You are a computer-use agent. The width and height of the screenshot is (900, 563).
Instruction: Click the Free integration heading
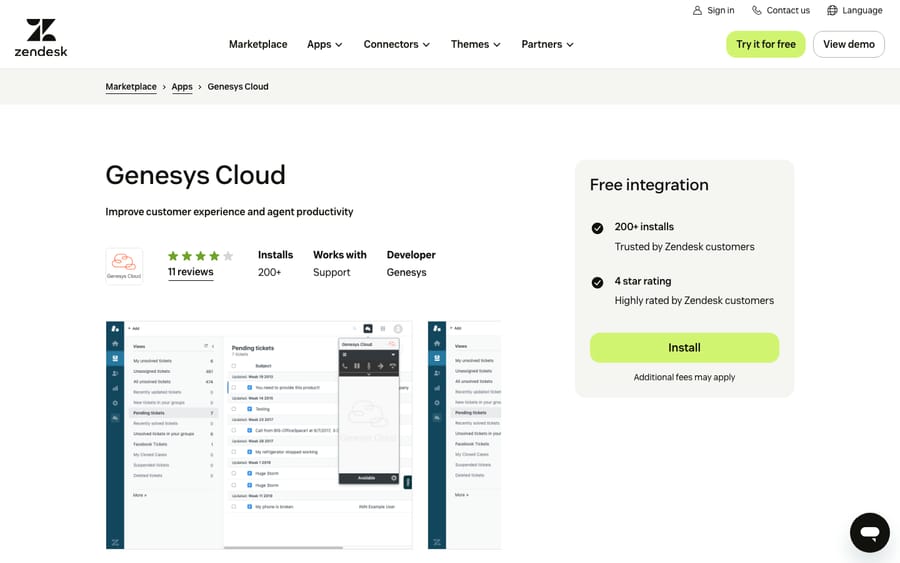649,185
